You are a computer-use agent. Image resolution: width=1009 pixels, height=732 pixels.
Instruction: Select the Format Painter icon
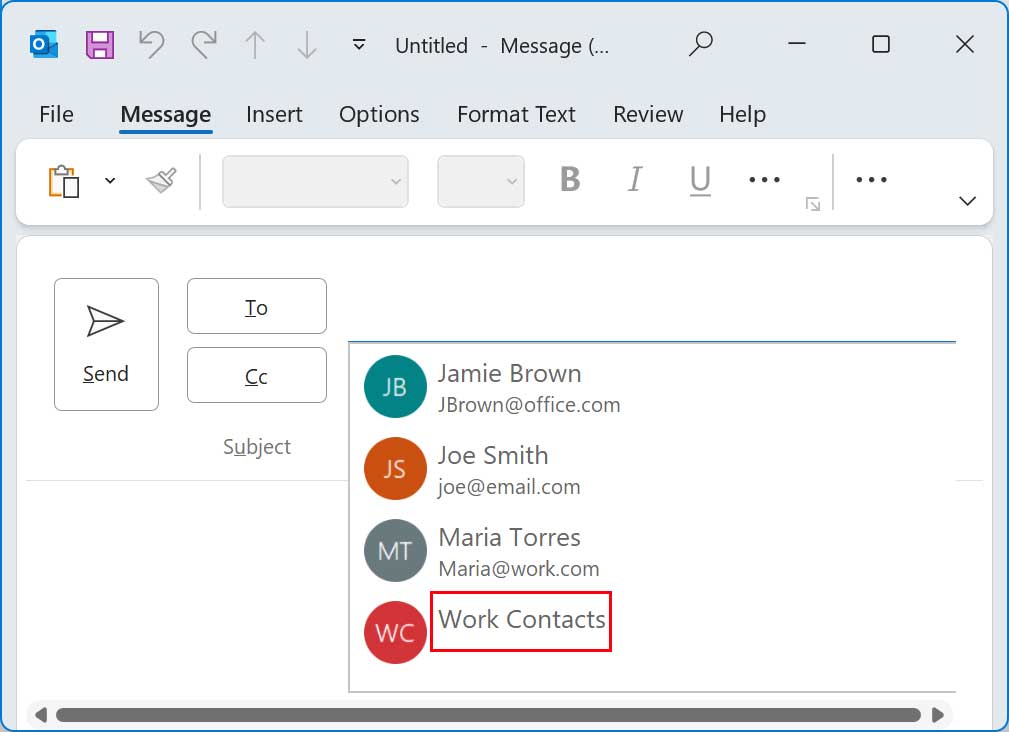159,181
